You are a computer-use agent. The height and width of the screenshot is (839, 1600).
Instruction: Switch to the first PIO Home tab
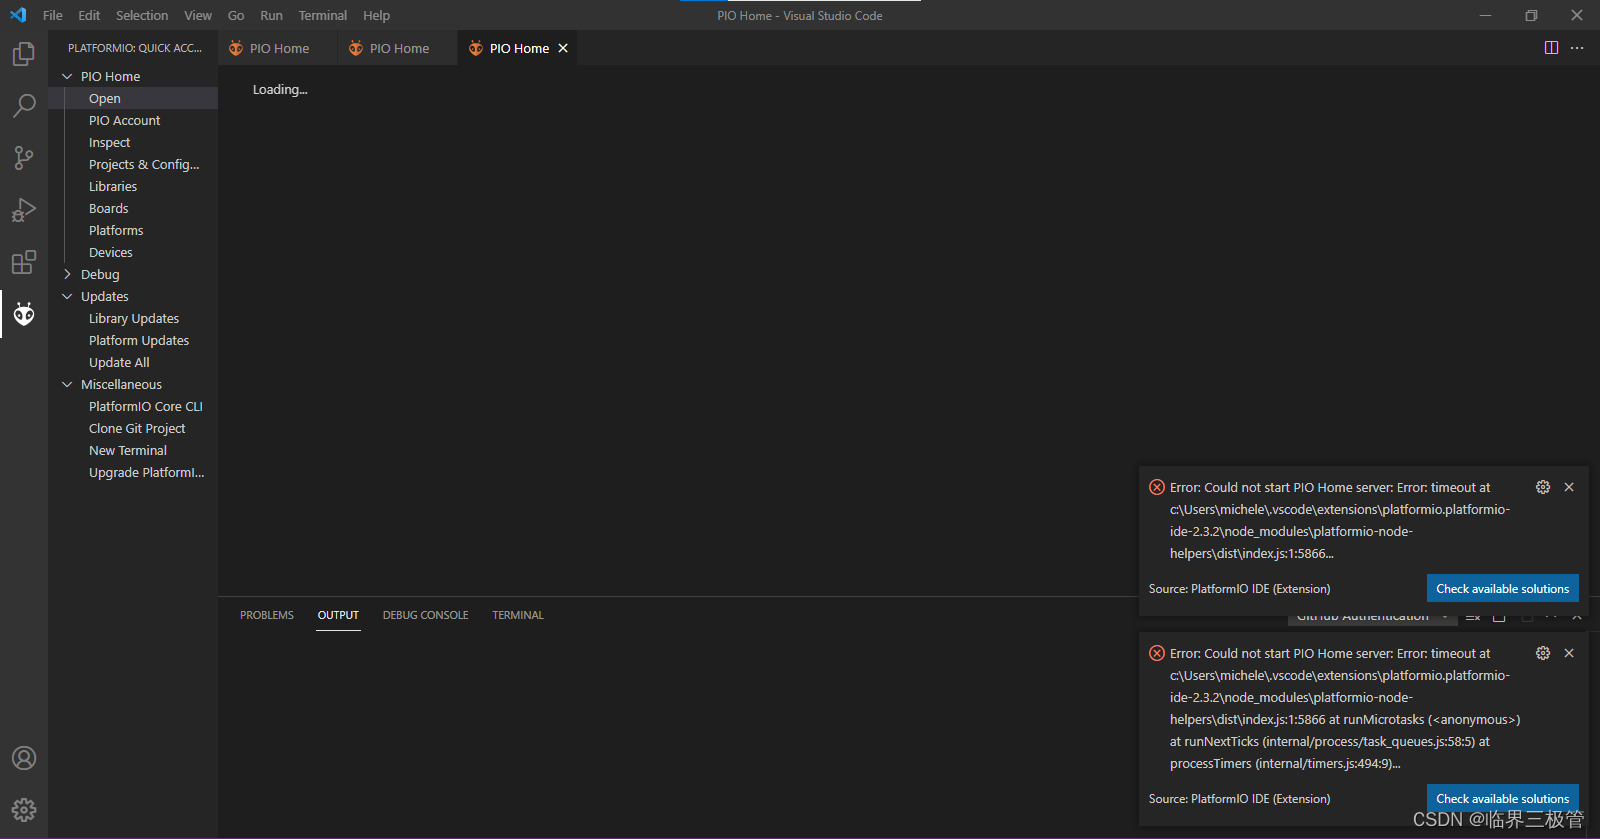(x=278, y=48)
